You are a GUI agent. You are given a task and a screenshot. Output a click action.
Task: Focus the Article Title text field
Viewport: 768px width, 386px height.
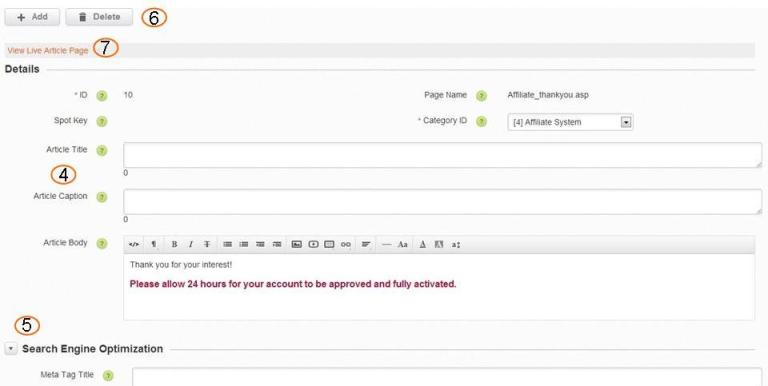point(442,155)
